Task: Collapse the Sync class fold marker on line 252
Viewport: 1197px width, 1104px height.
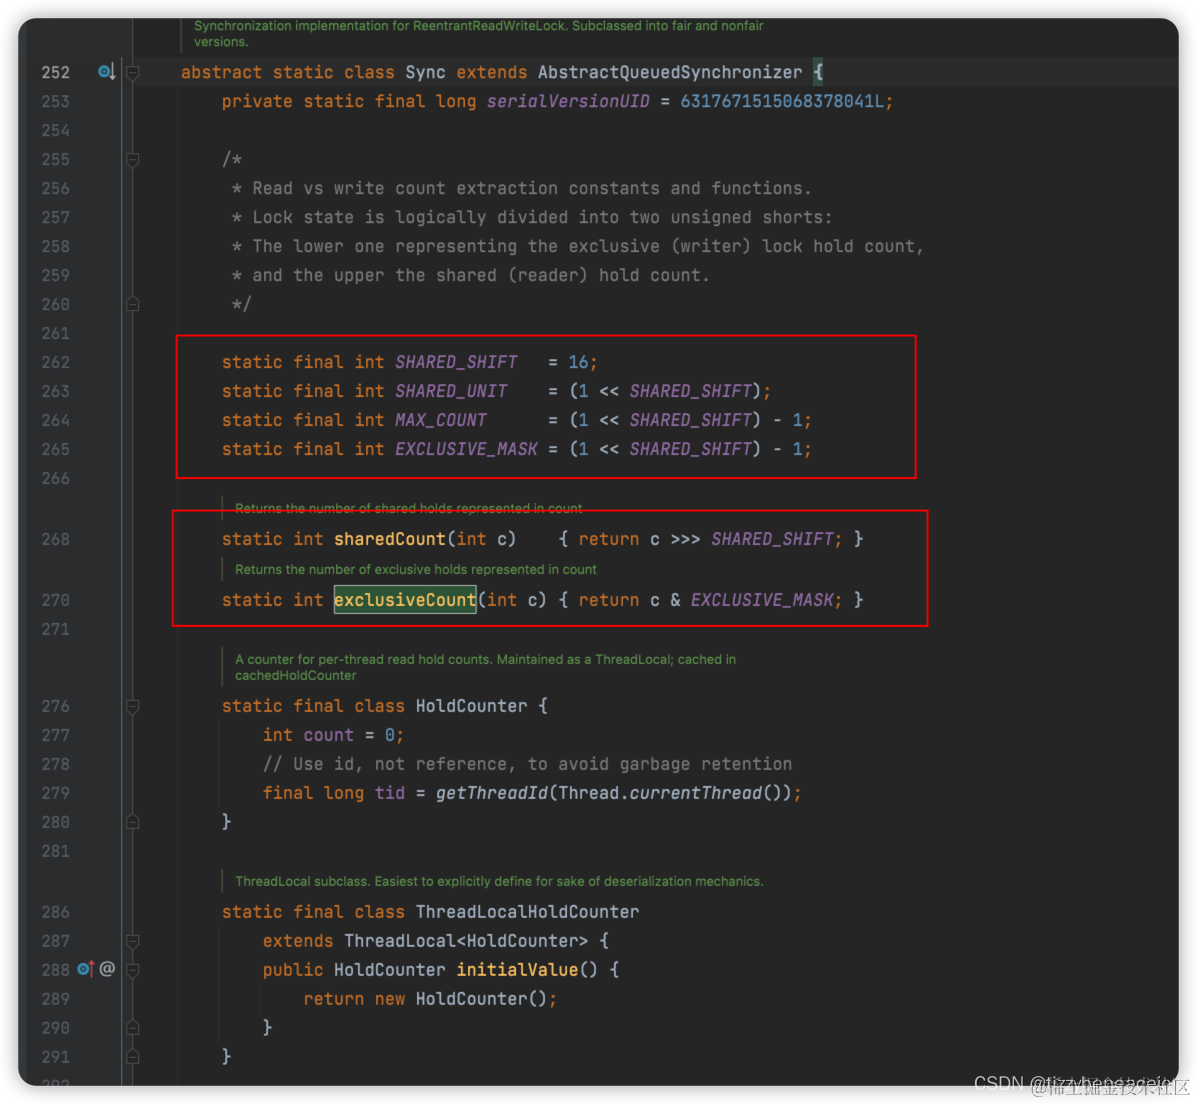Action: coord(132,73)
